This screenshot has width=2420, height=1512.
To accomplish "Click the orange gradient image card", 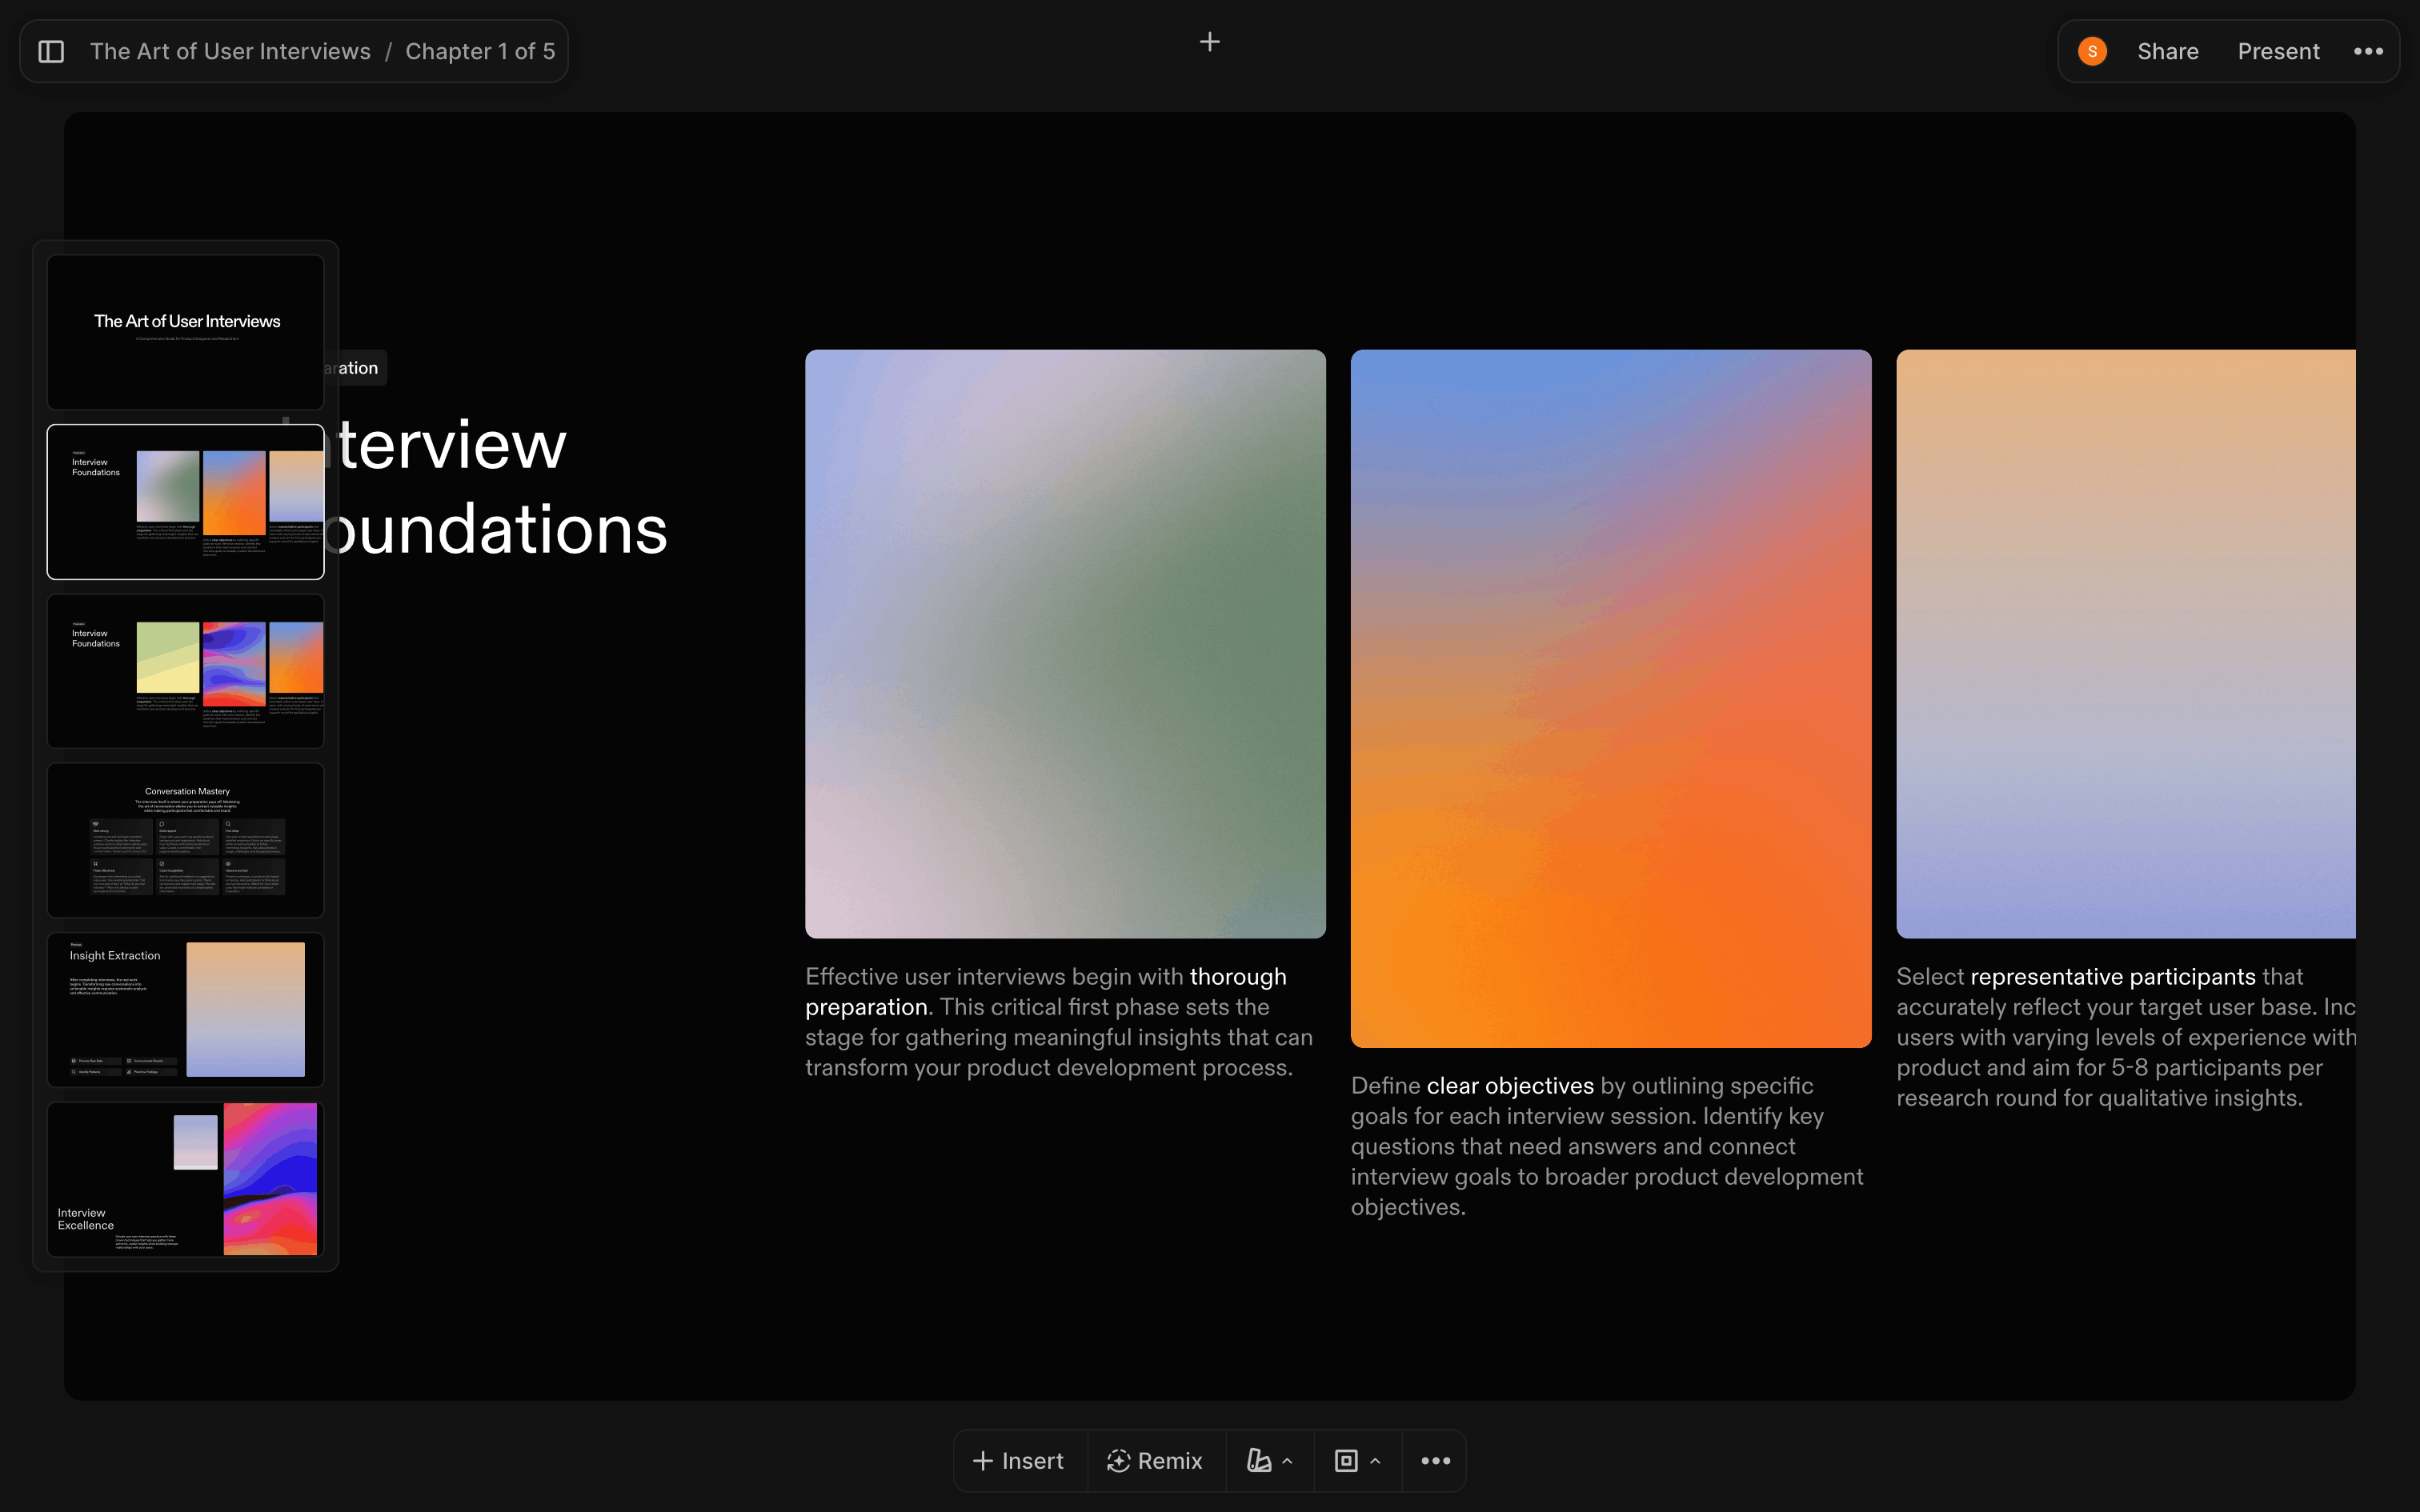I will (1610, 698).
